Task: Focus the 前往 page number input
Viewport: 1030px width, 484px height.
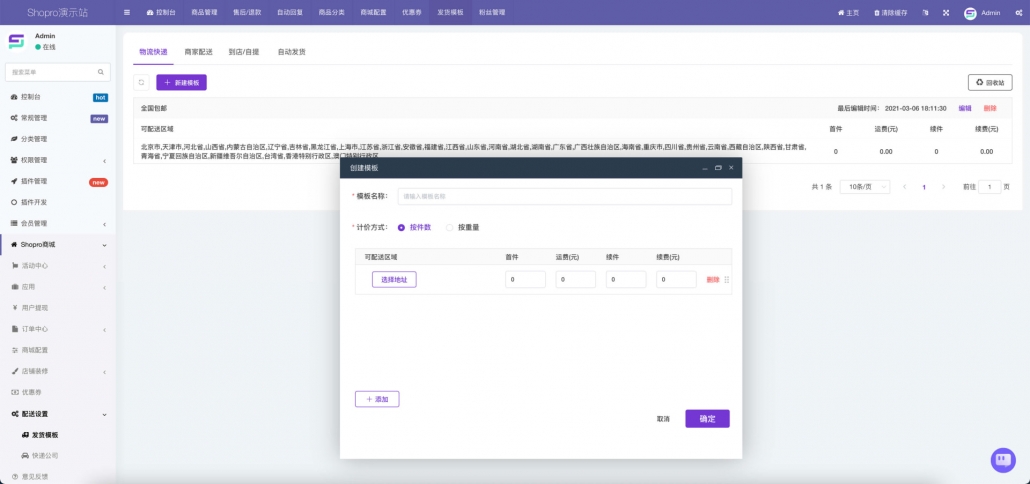Action: [990, 187]
